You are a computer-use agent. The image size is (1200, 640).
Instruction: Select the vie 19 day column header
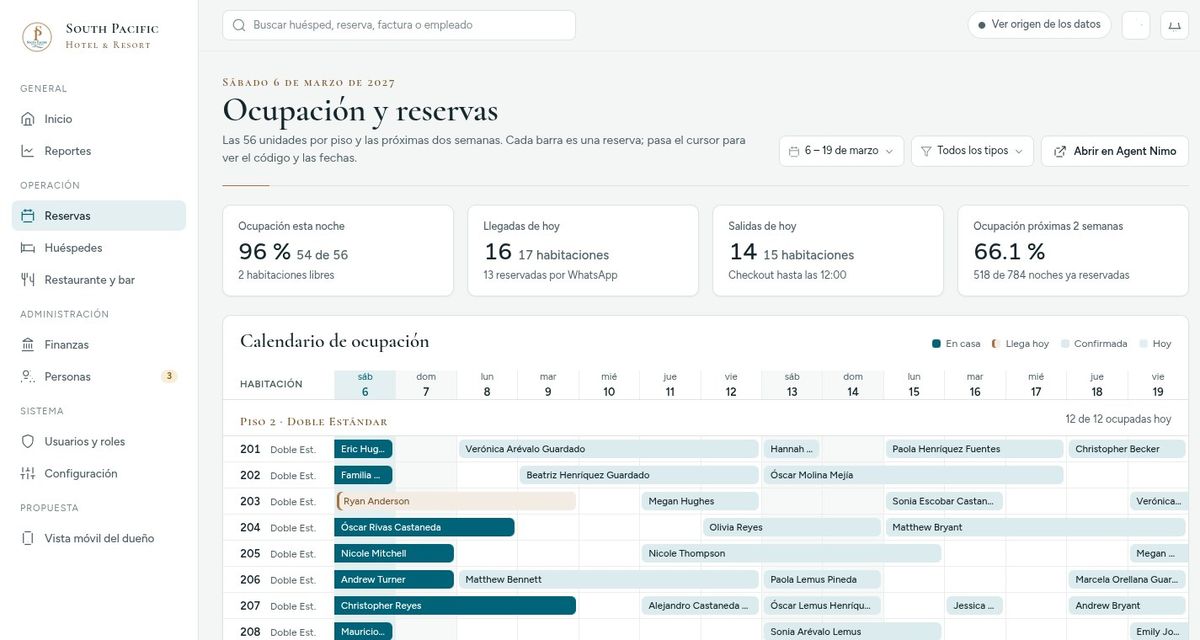(x=1158, y=385)
